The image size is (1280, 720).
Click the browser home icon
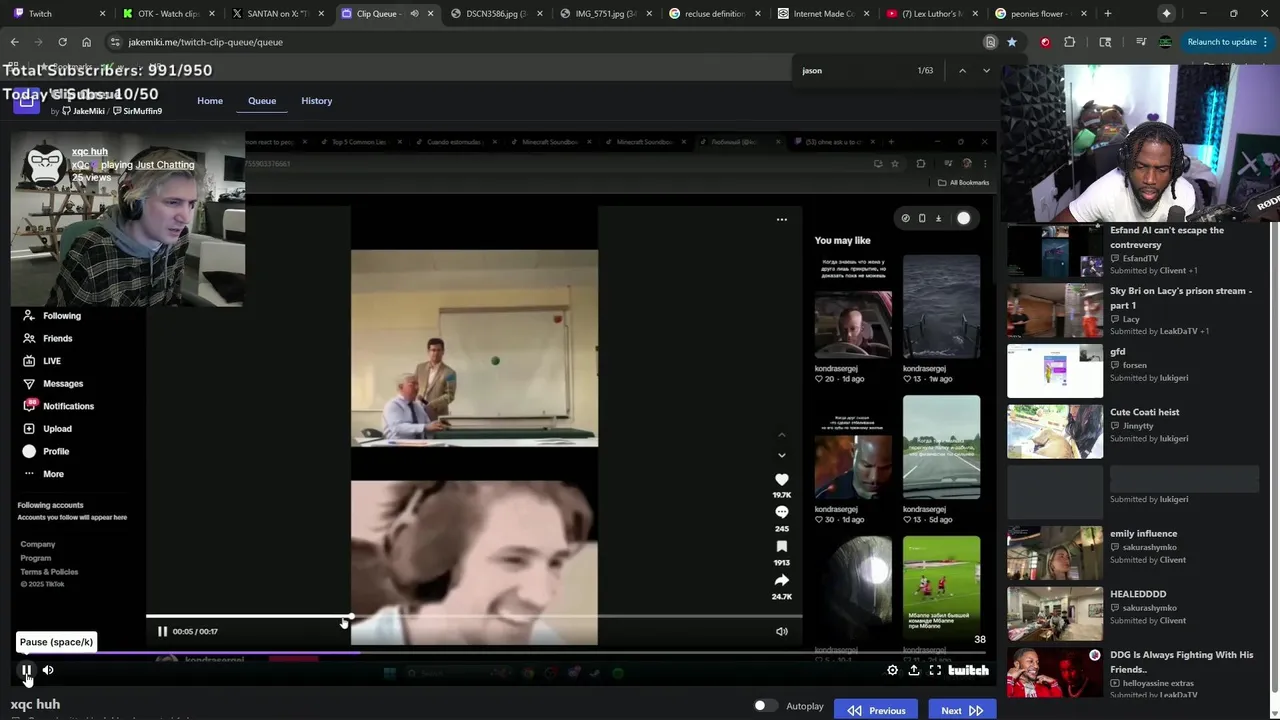86,42
